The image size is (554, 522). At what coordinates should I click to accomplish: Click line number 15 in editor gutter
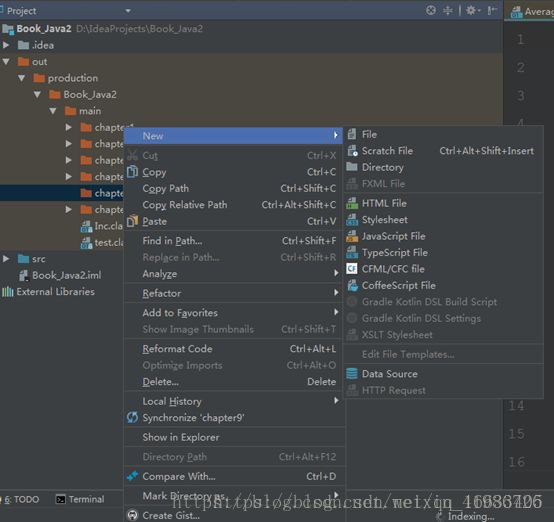[516, 434]
